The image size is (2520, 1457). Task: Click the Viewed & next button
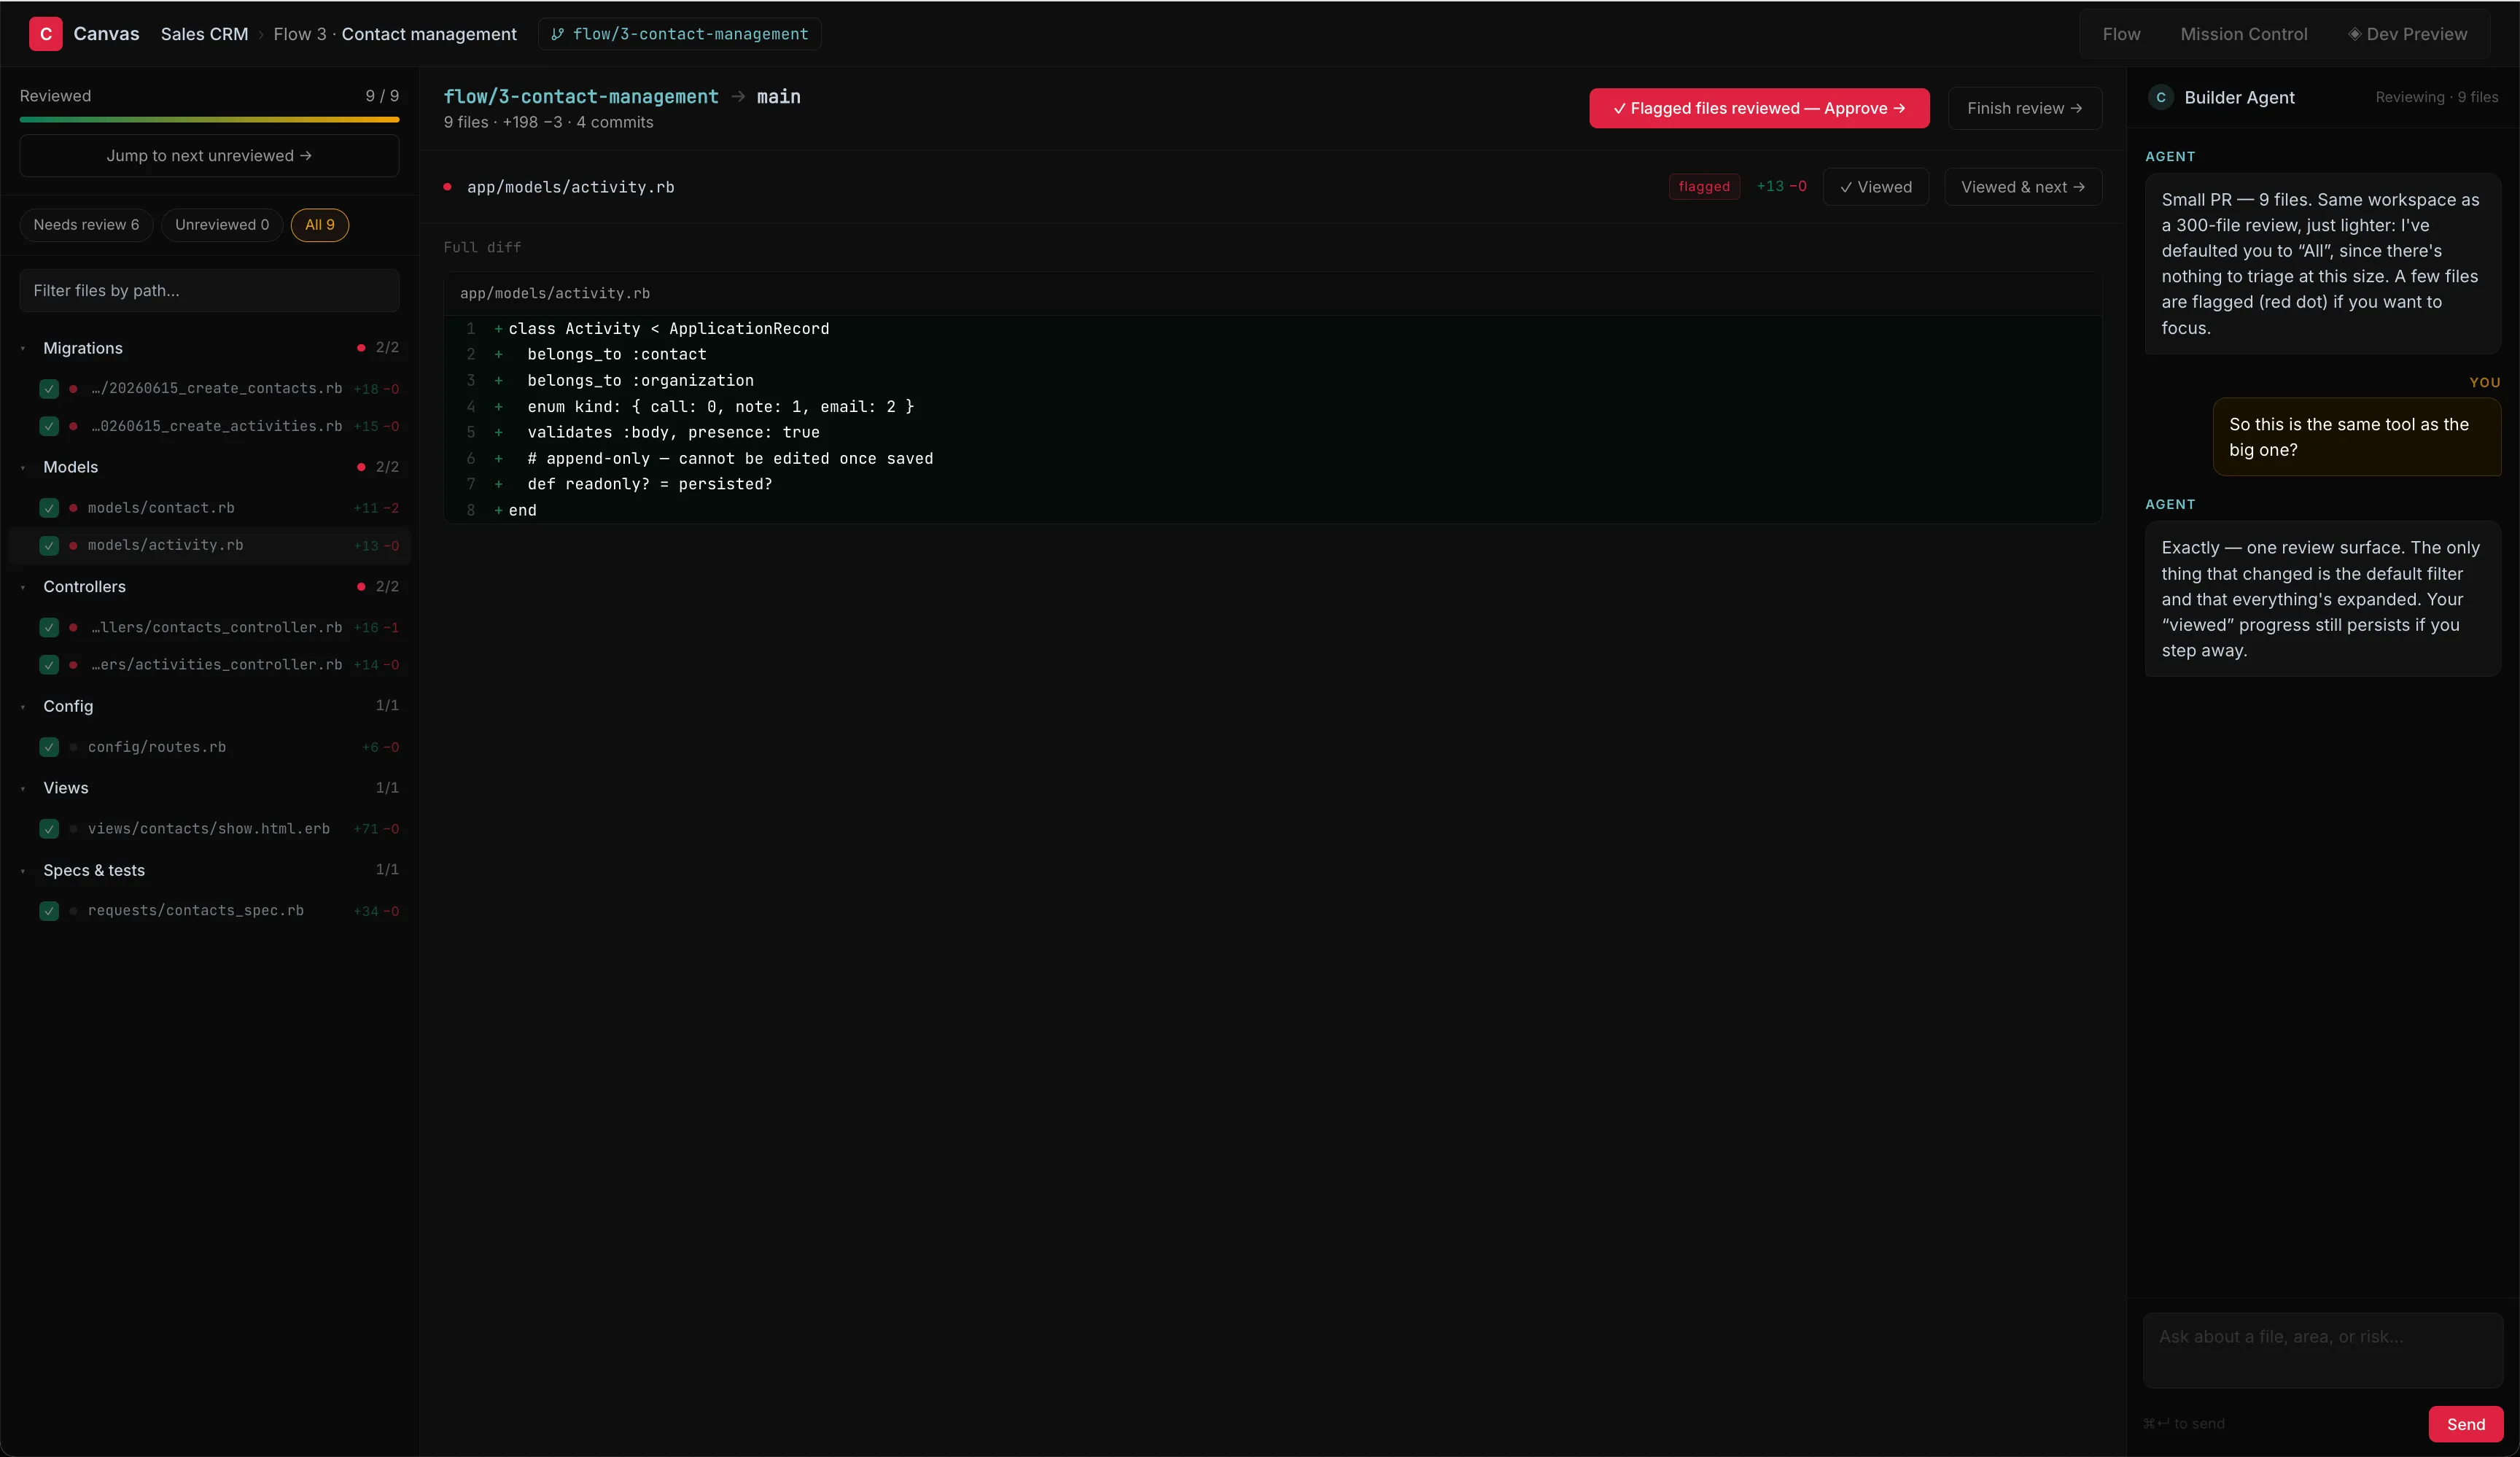(2022, 187)
